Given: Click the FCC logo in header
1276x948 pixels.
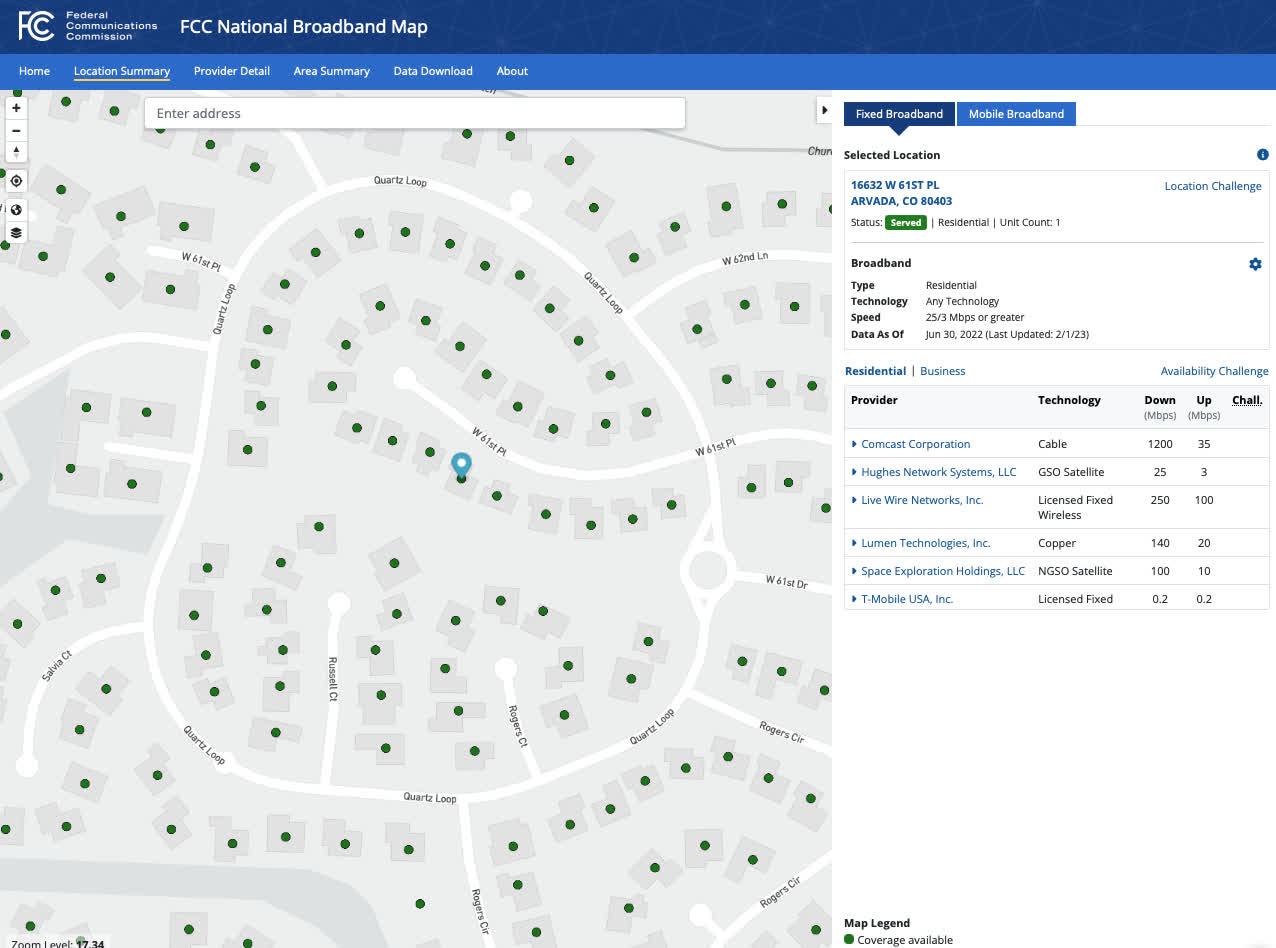Looking at the screenshot, I should [88, 27].
